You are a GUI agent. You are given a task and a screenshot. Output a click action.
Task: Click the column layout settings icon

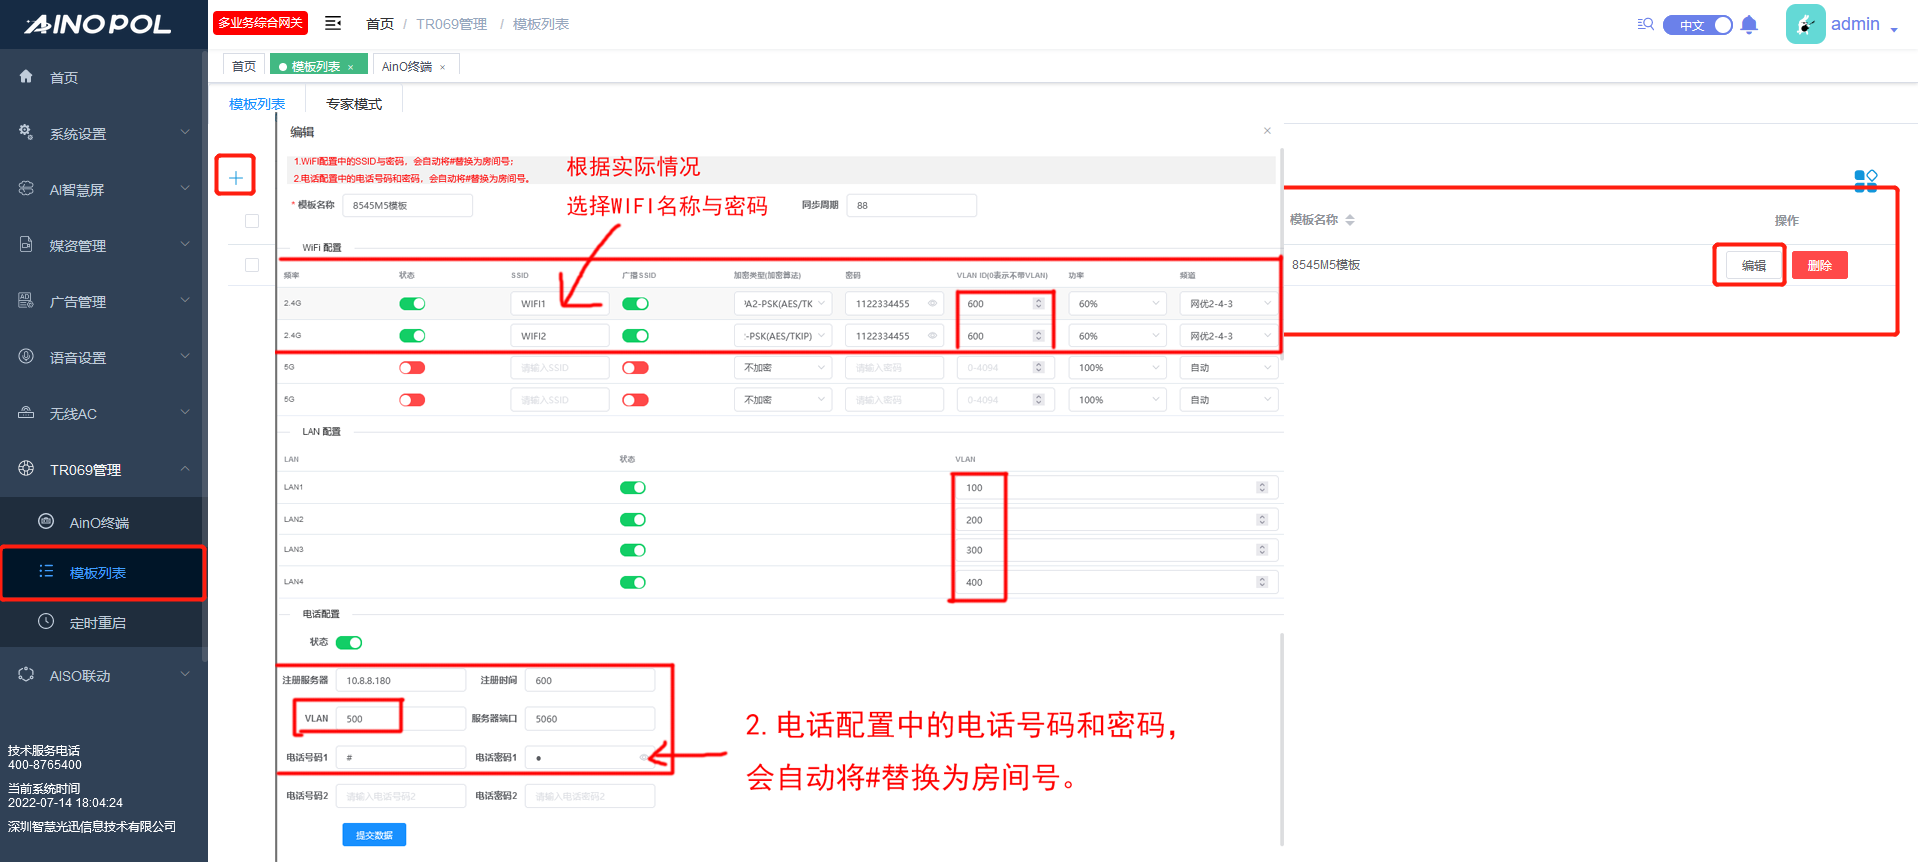(x=1865, y=180)
